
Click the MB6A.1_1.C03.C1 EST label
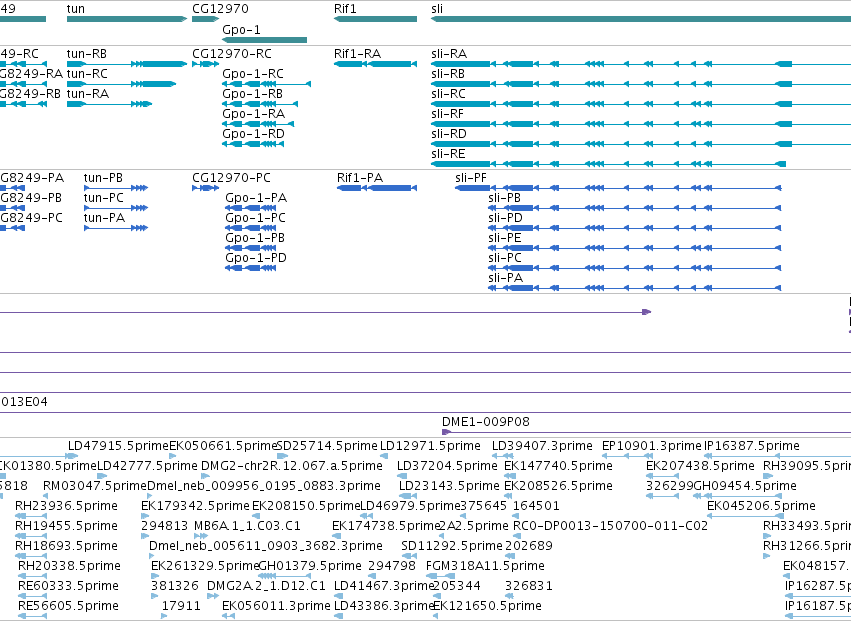pos(247,526)
